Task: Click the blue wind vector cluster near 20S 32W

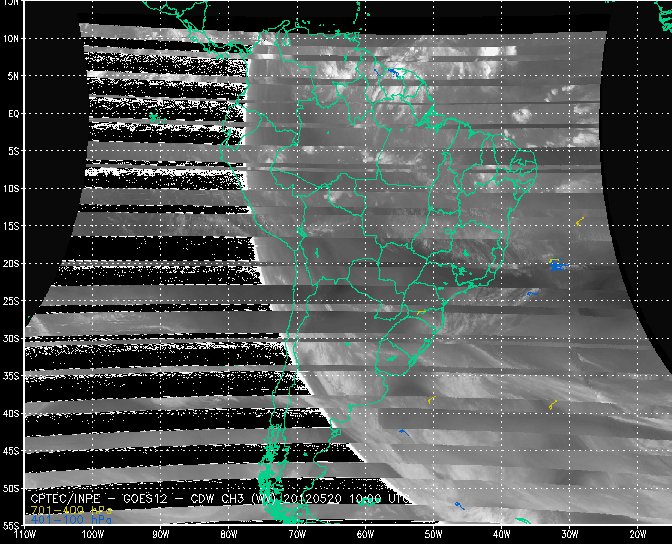Action: click(x=557, y=266)
